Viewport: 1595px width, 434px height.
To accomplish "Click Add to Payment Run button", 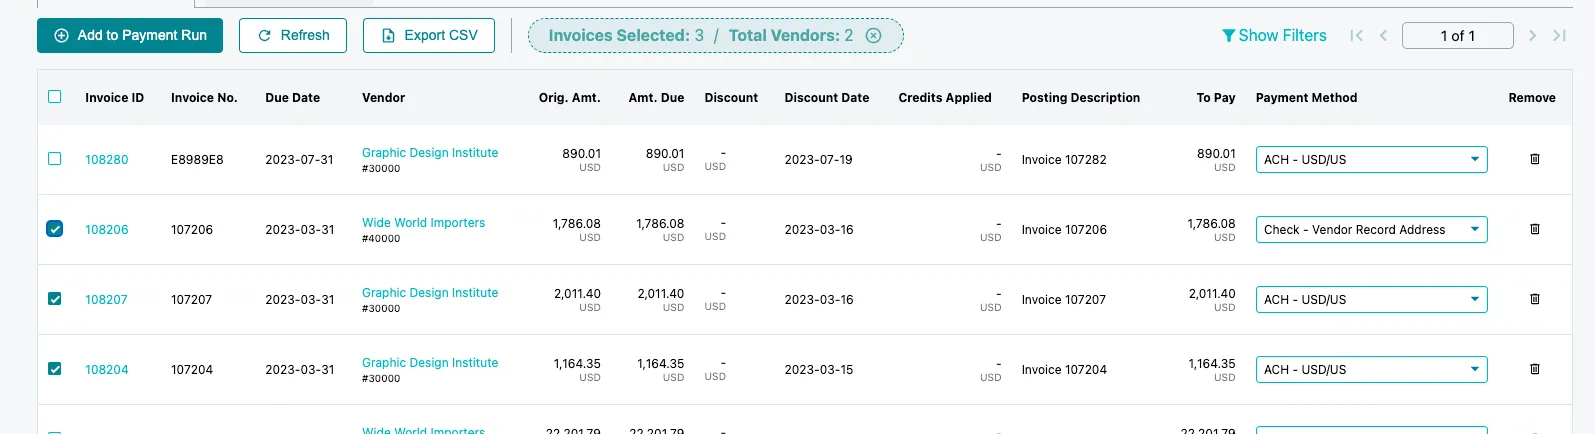I will (130, 35).
